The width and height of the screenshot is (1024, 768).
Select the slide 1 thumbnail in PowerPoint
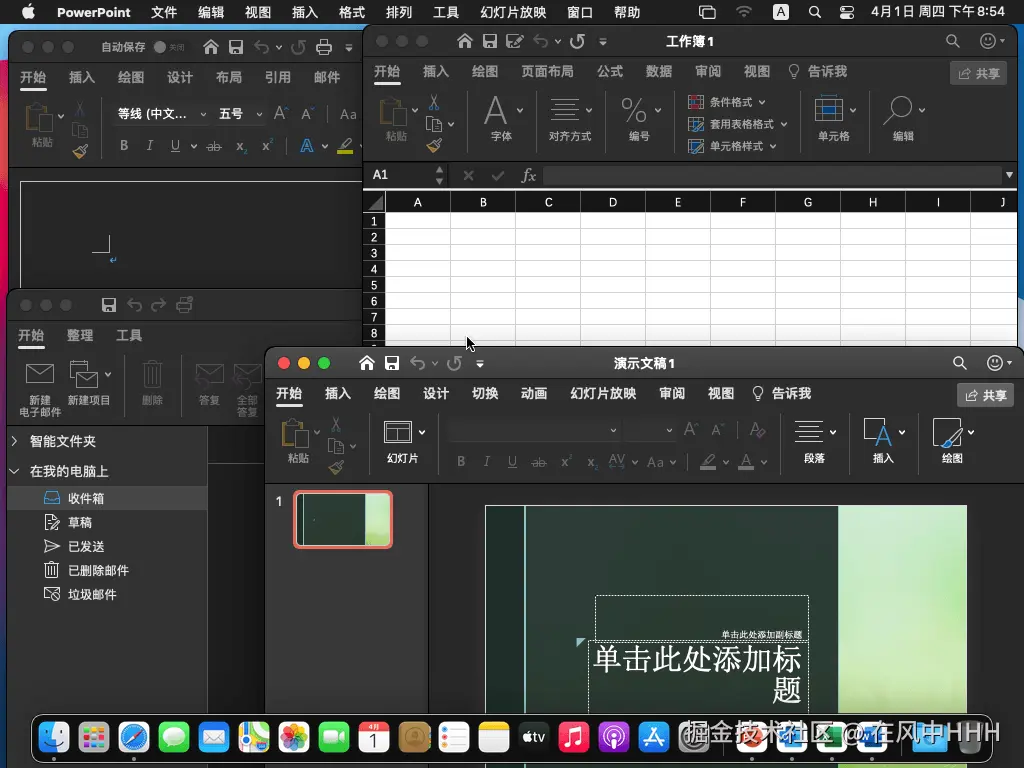[343, 519]
